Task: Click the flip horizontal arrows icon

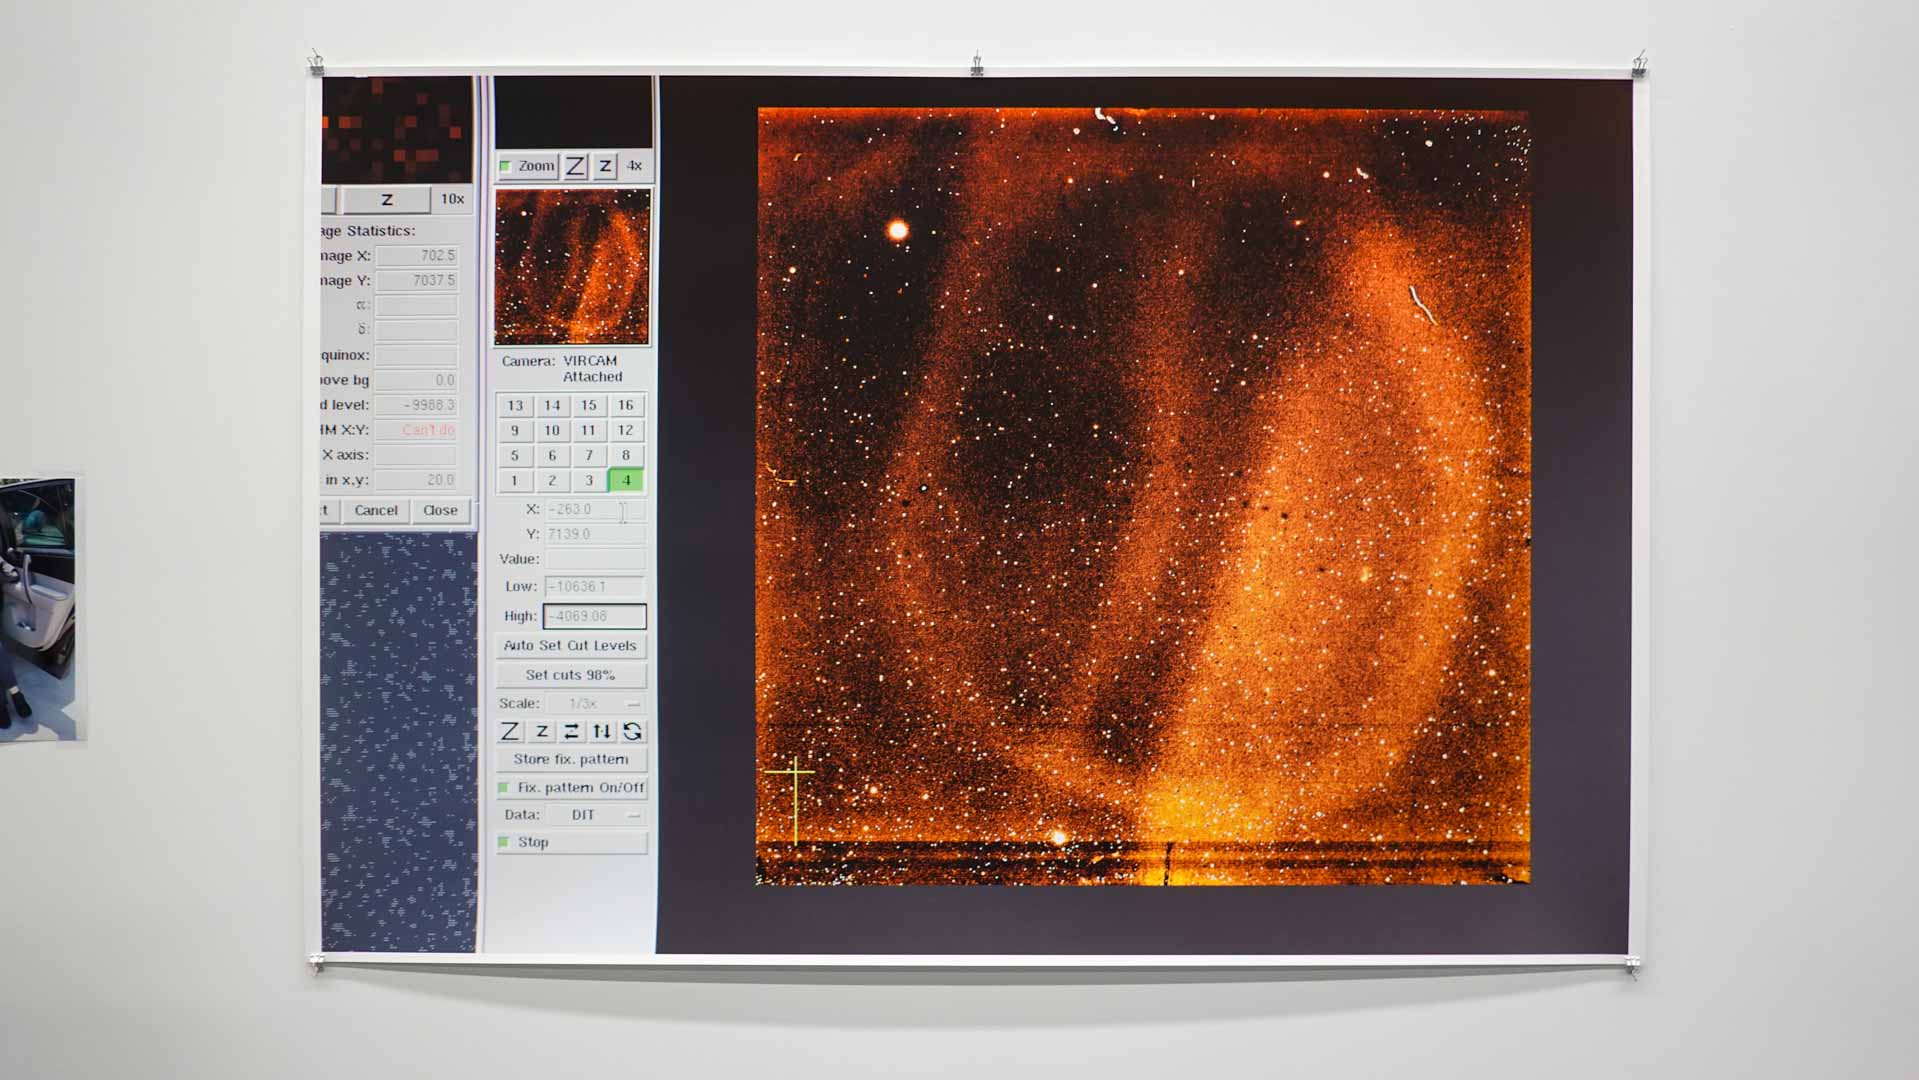Action: point(571,732)
